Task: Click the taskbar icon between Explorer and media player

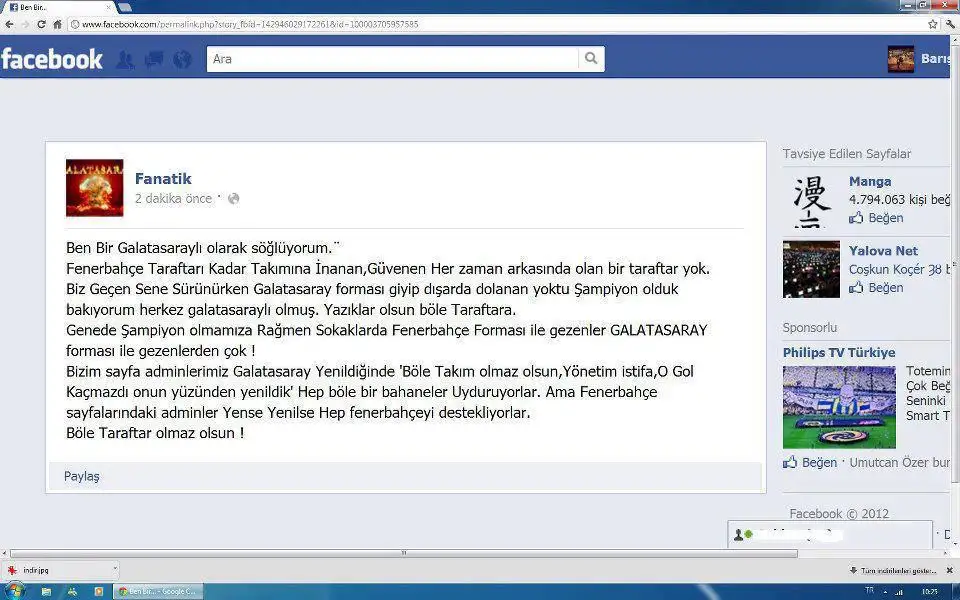Action: (72, 591)
